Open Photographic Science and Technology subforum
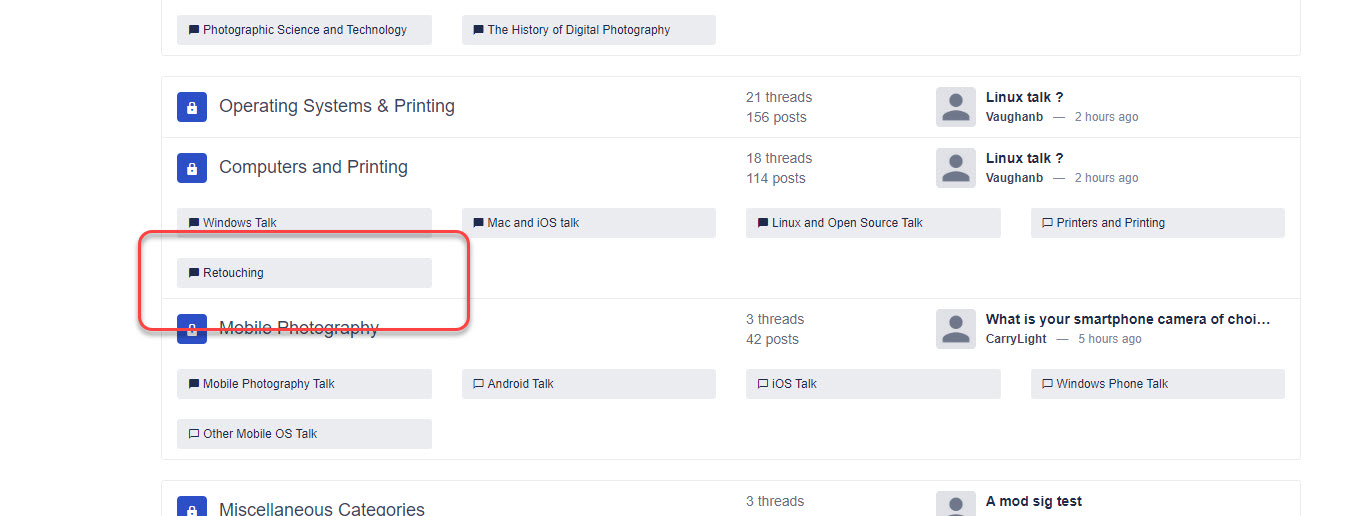The image size is (1359, 516). coord(304,30)
